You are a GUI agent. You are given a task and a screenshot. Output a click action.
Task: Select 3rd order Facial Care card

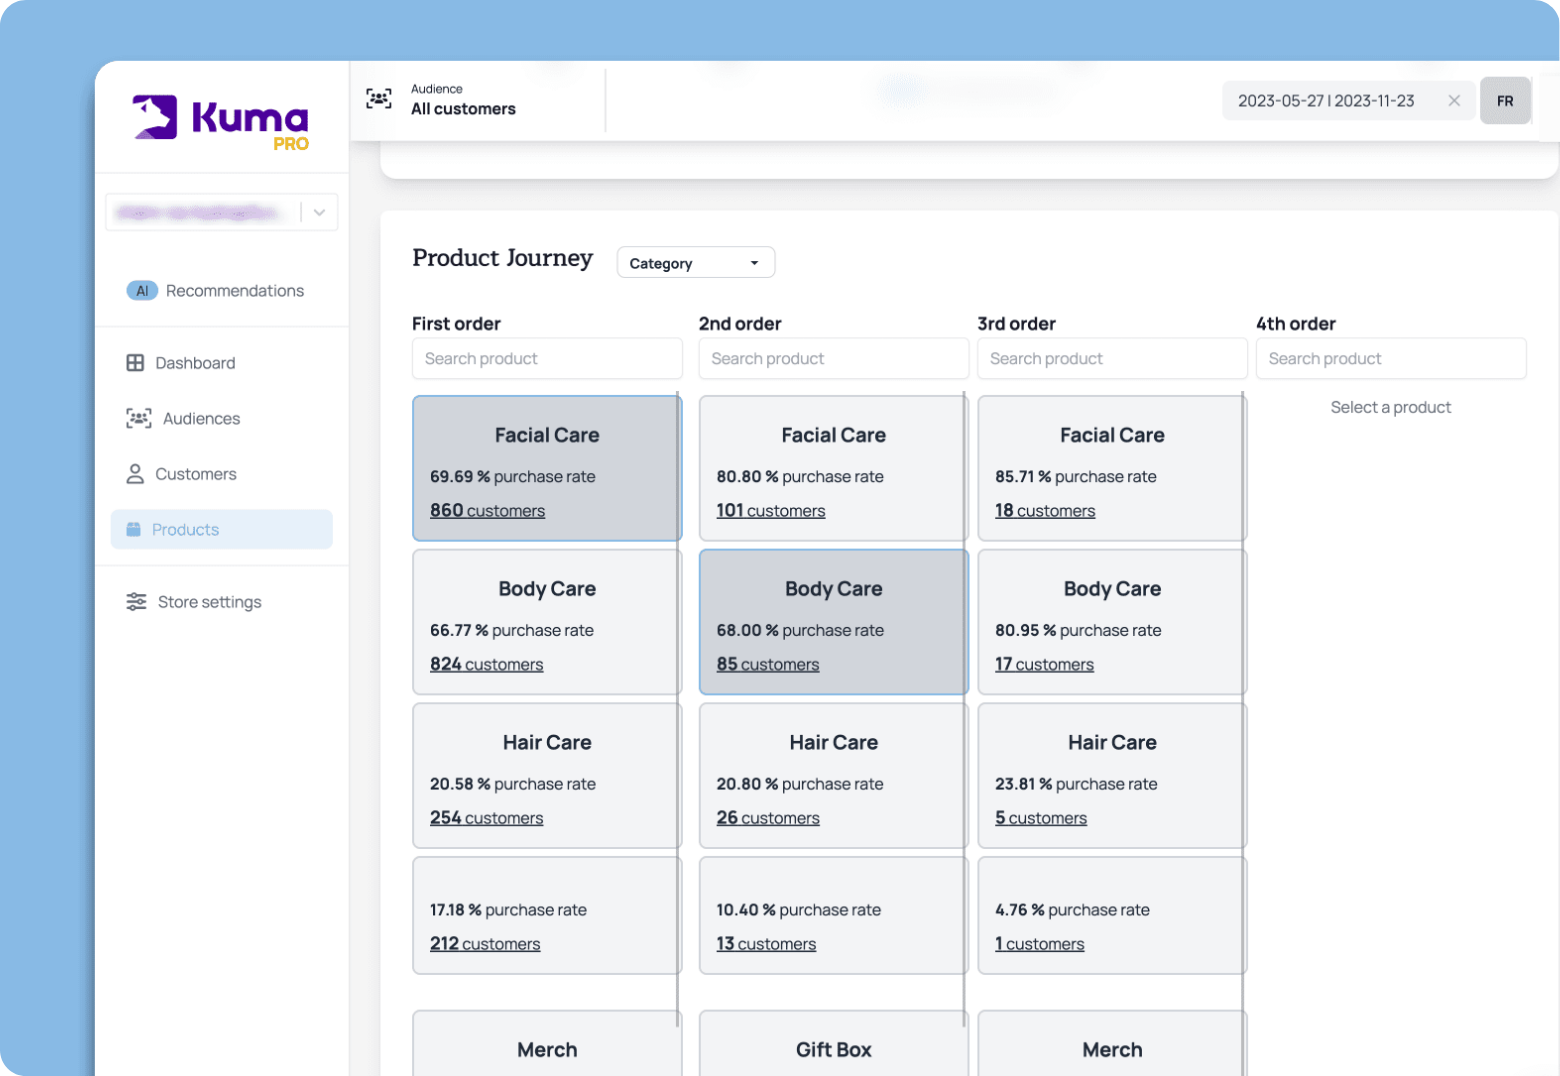pos(1111,468)
